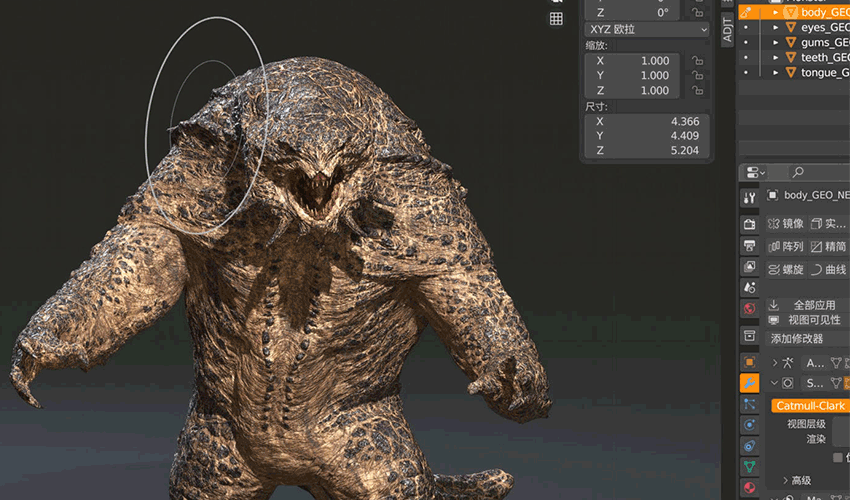Image resolution: width=850 pixels, height=500 pixels.
Task: Click the armature modifier icon
Action: [x=788, y=362]
